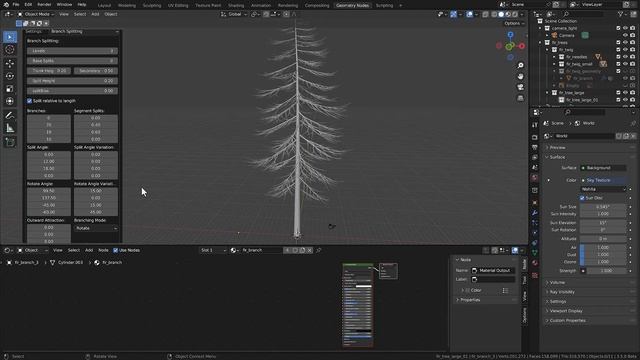
Task: Open the Object data properties tab icon
Action: click(535, 253)
